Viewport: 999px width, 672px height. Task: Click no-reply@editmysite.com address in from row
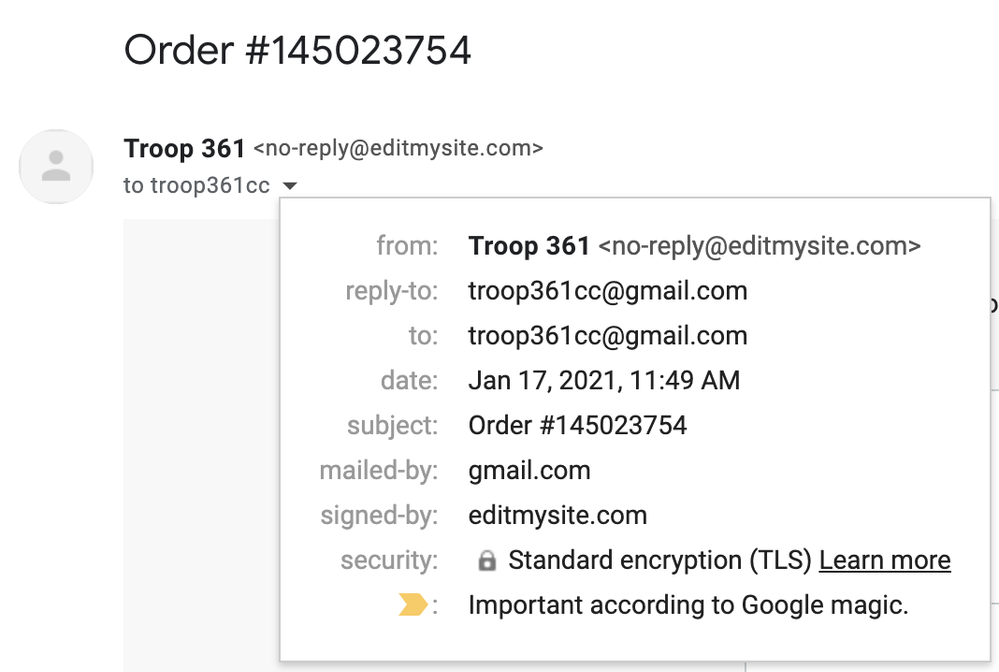pos(759,246)
